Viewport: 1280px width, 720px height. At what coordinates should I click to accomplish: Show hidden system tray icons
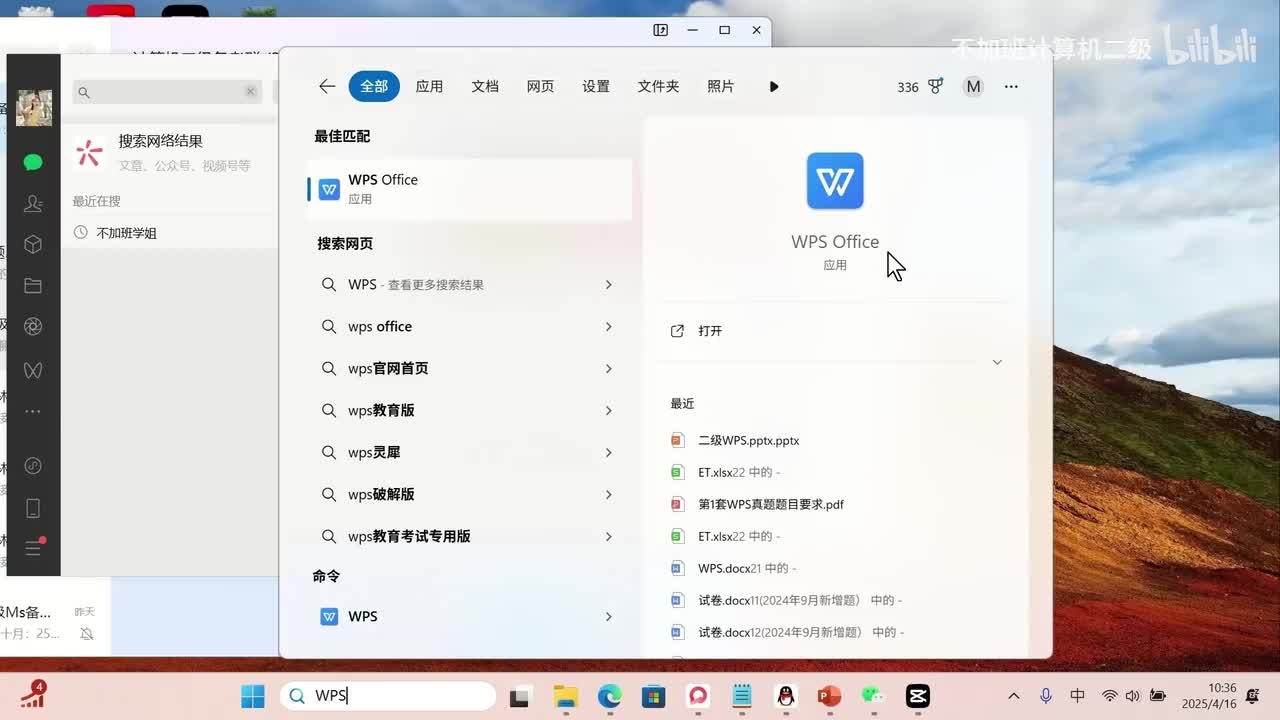click(x=1014, y=696)
